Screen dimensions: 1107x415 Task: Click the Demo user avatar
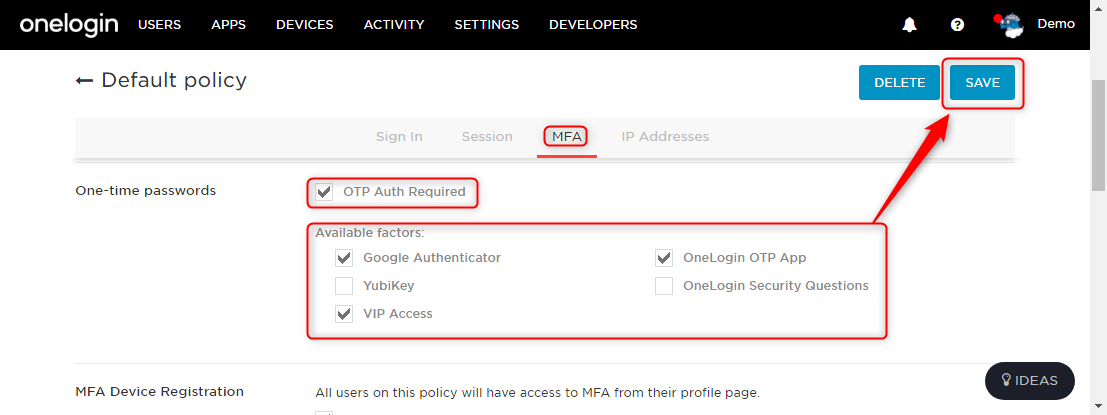1011,25
